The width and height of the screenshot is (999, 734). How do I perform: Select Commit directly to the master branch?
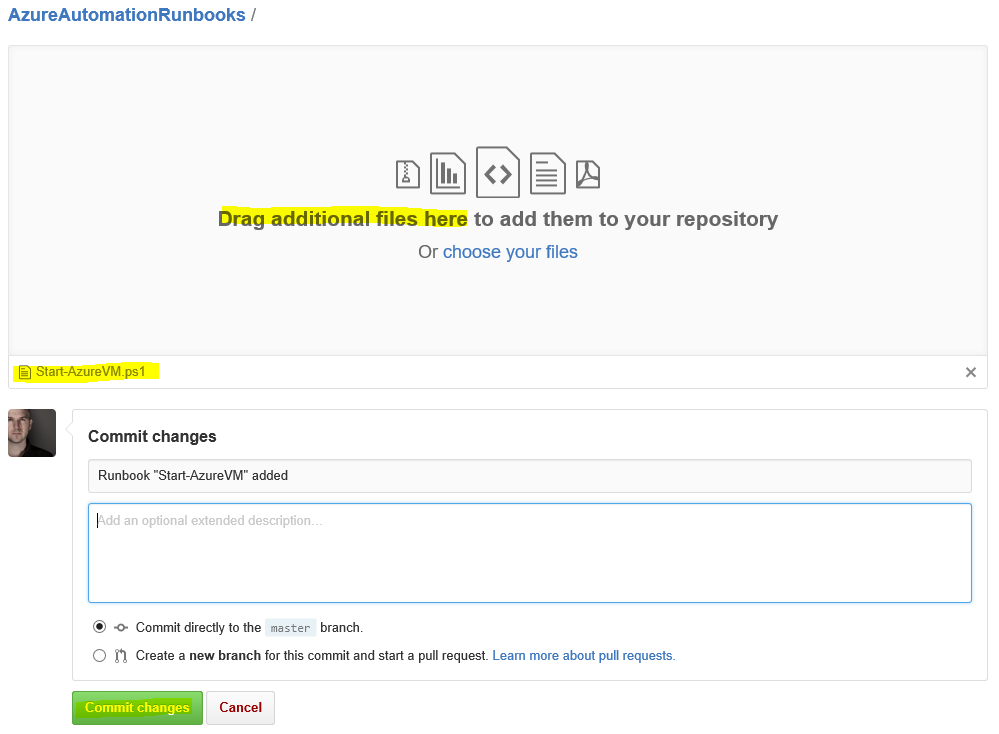99,627
